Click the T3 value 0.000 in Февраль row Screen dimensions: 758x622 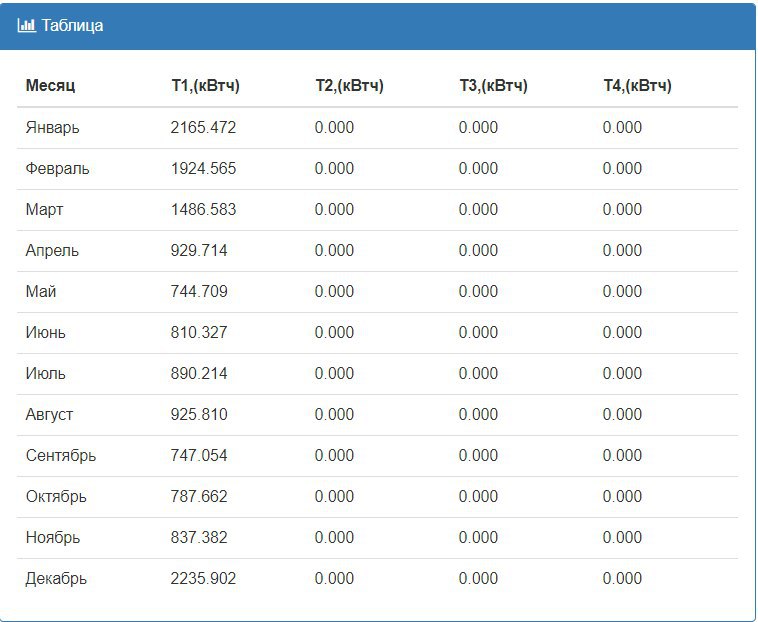[478, 169]
